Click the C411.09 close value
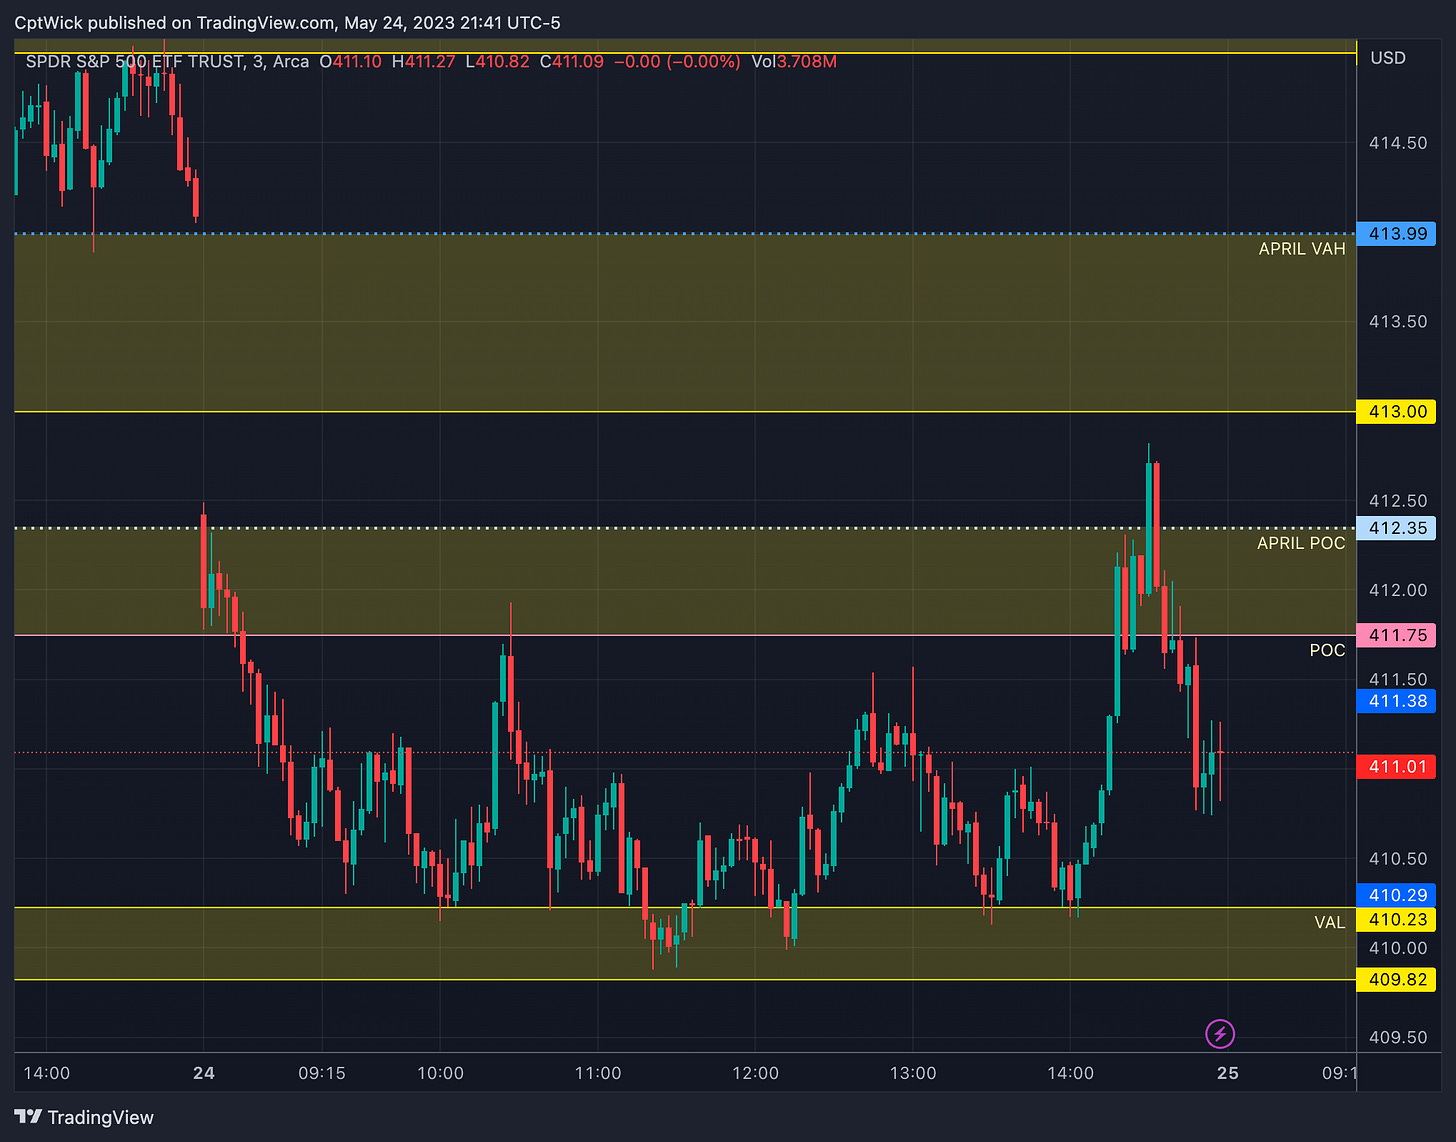 tap(572, 61)
